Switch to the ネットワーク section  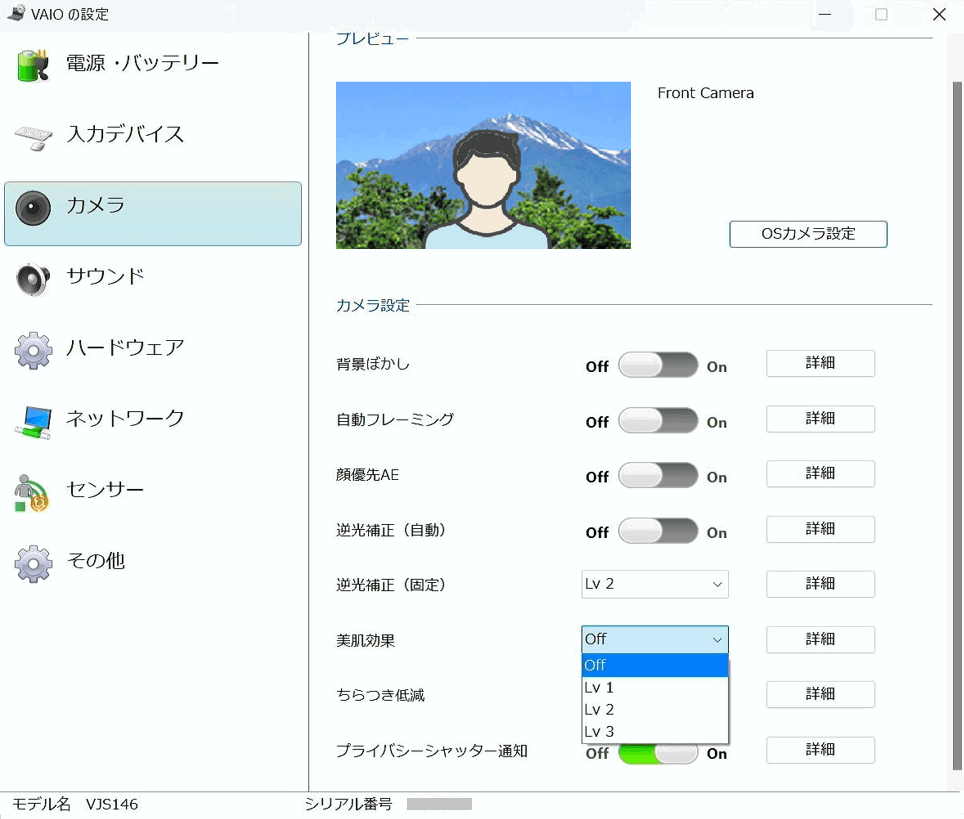coord(125,419)
